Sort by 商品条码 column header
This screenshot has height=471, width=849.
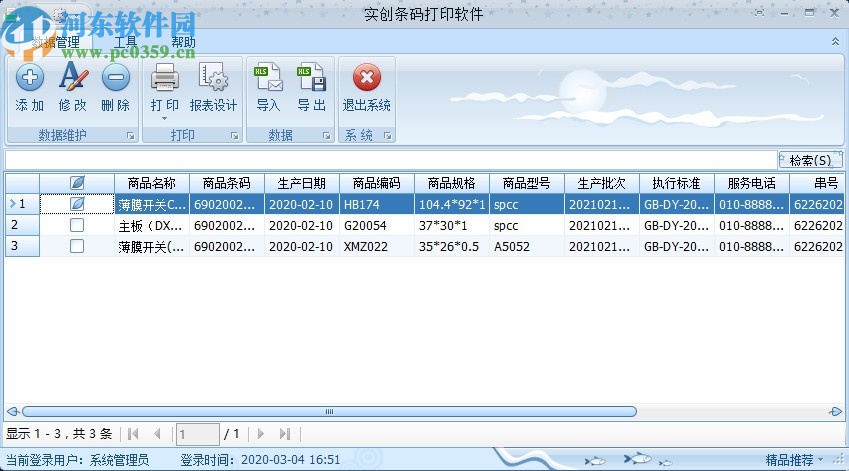click(x=227, y=183)
